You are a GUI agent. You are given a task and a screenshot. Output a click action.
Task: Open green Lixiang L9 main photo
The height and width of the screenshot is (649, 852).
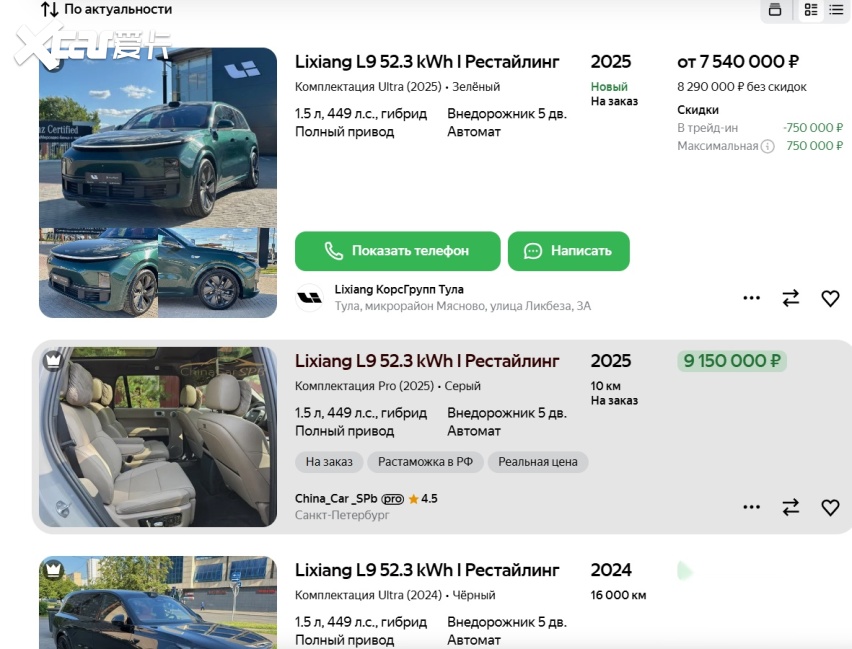pyautogui.click(x=158, y=137)
